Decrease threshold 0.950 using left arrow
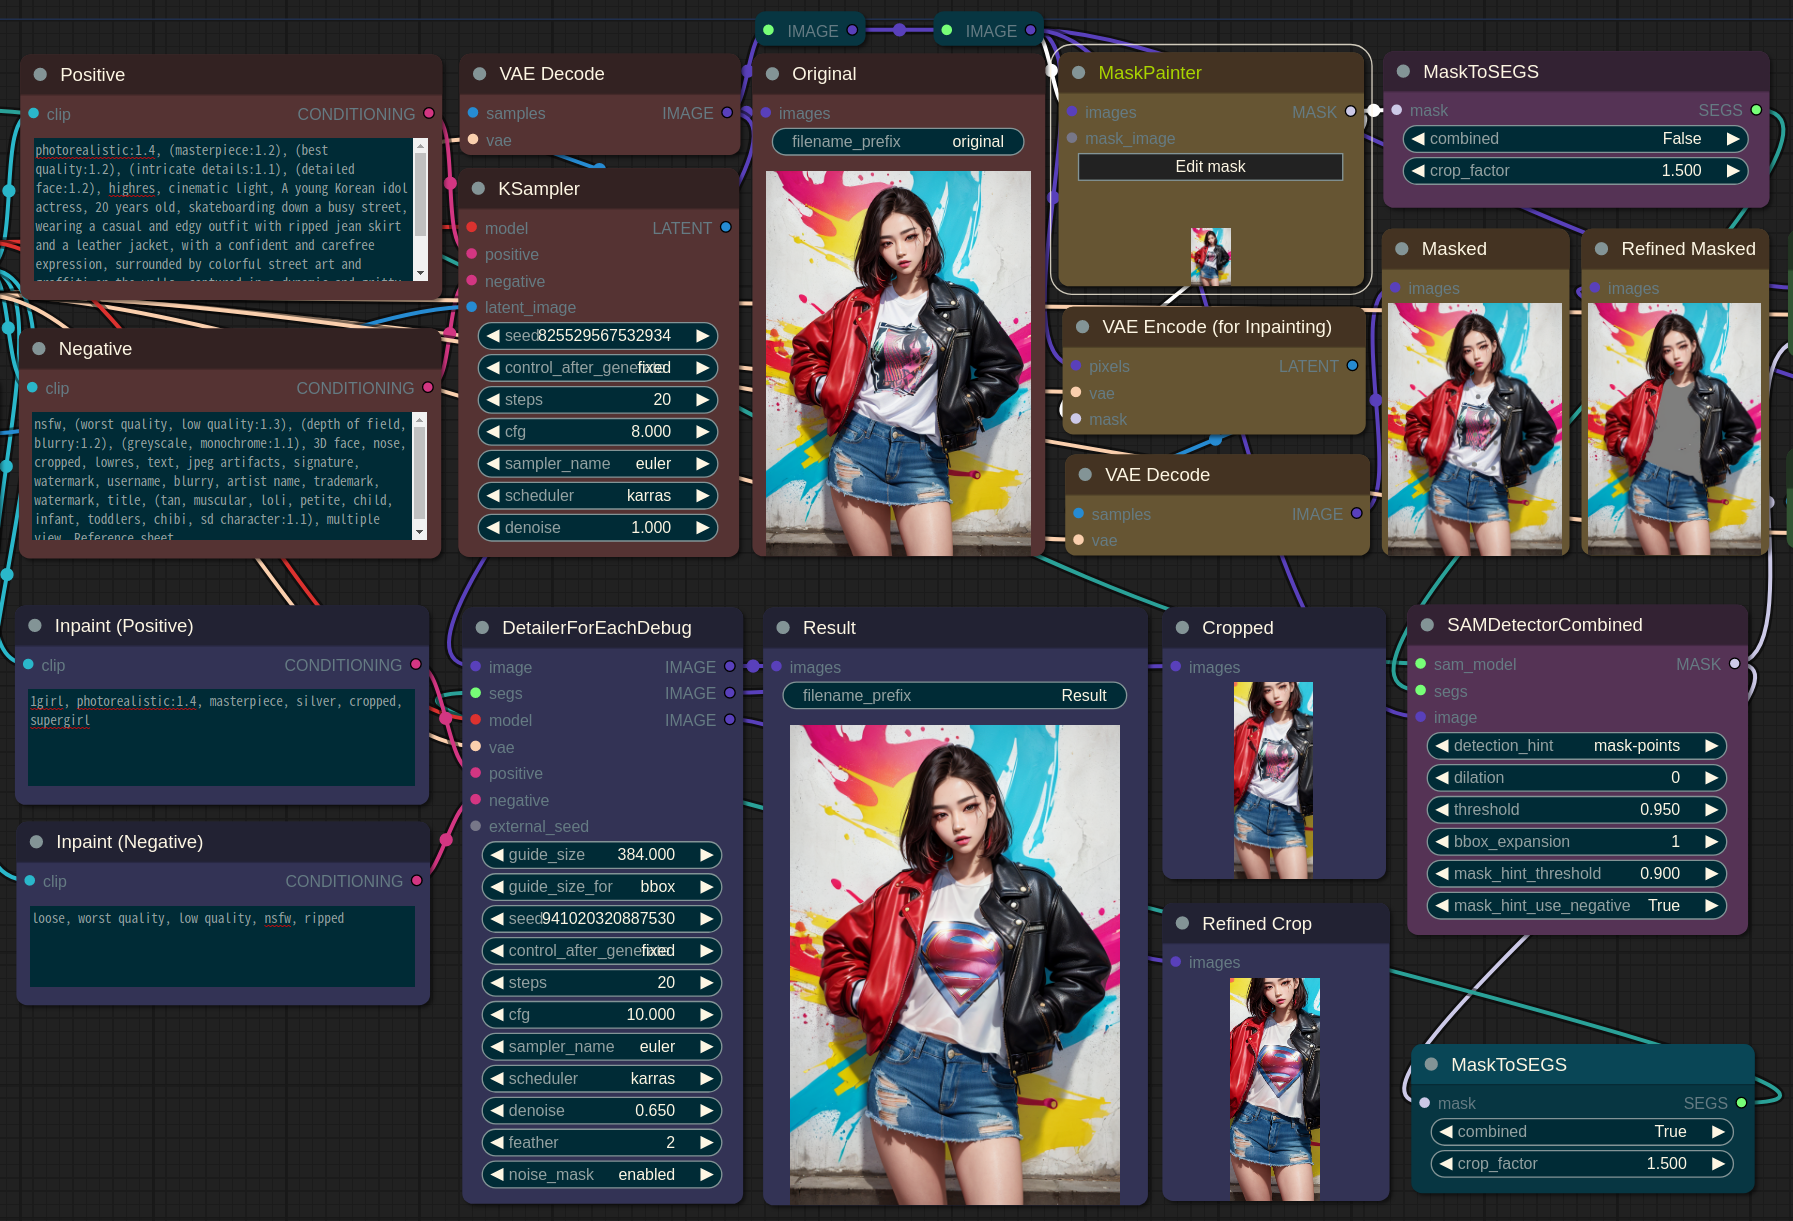This screenshot has height=1221, width=1793. point(1442,810)
